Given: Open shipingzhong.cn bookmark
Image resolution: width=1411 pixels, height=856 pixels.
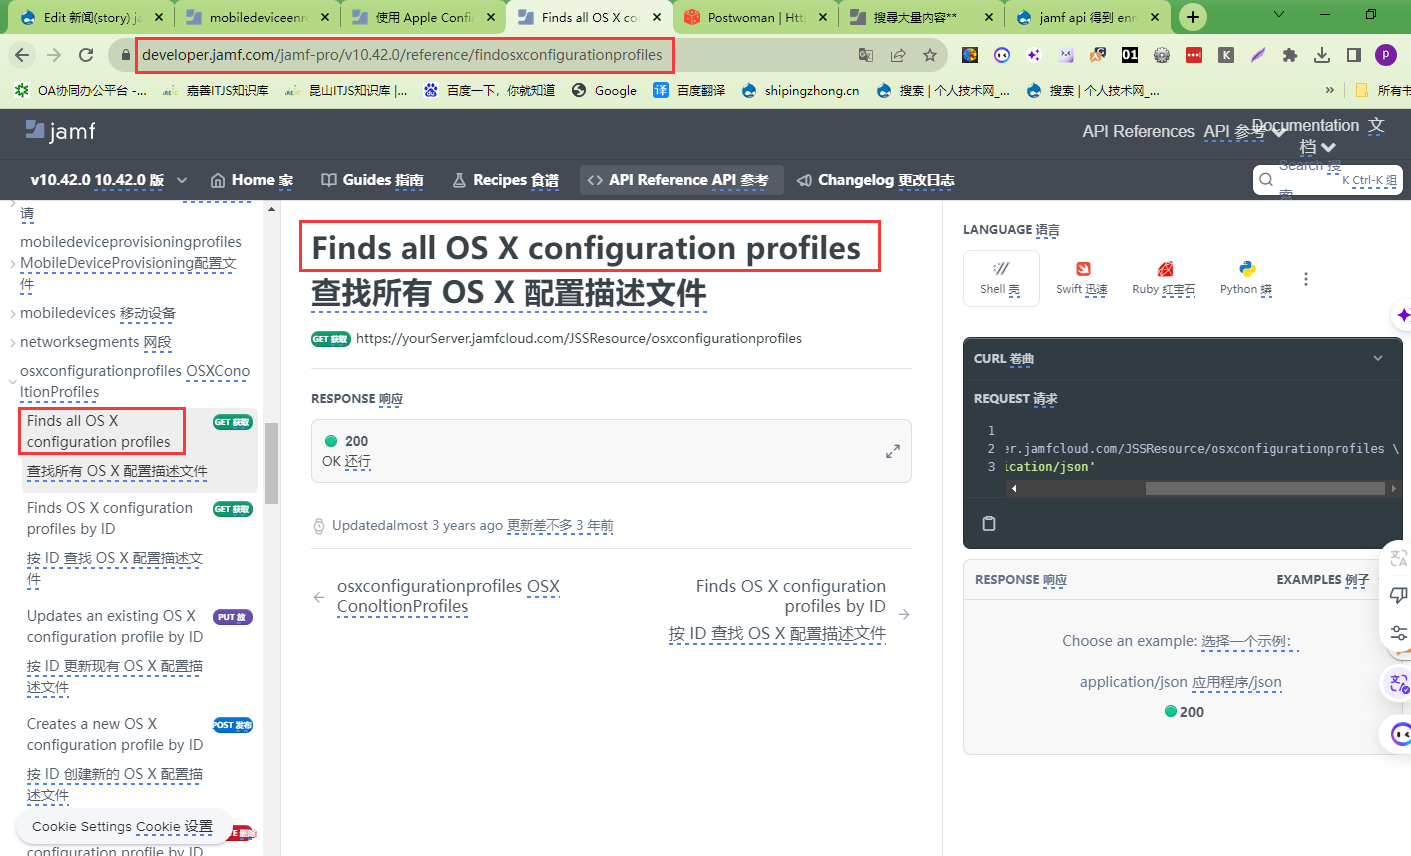Looking at the screenshot, I should [x=801, y=90].
